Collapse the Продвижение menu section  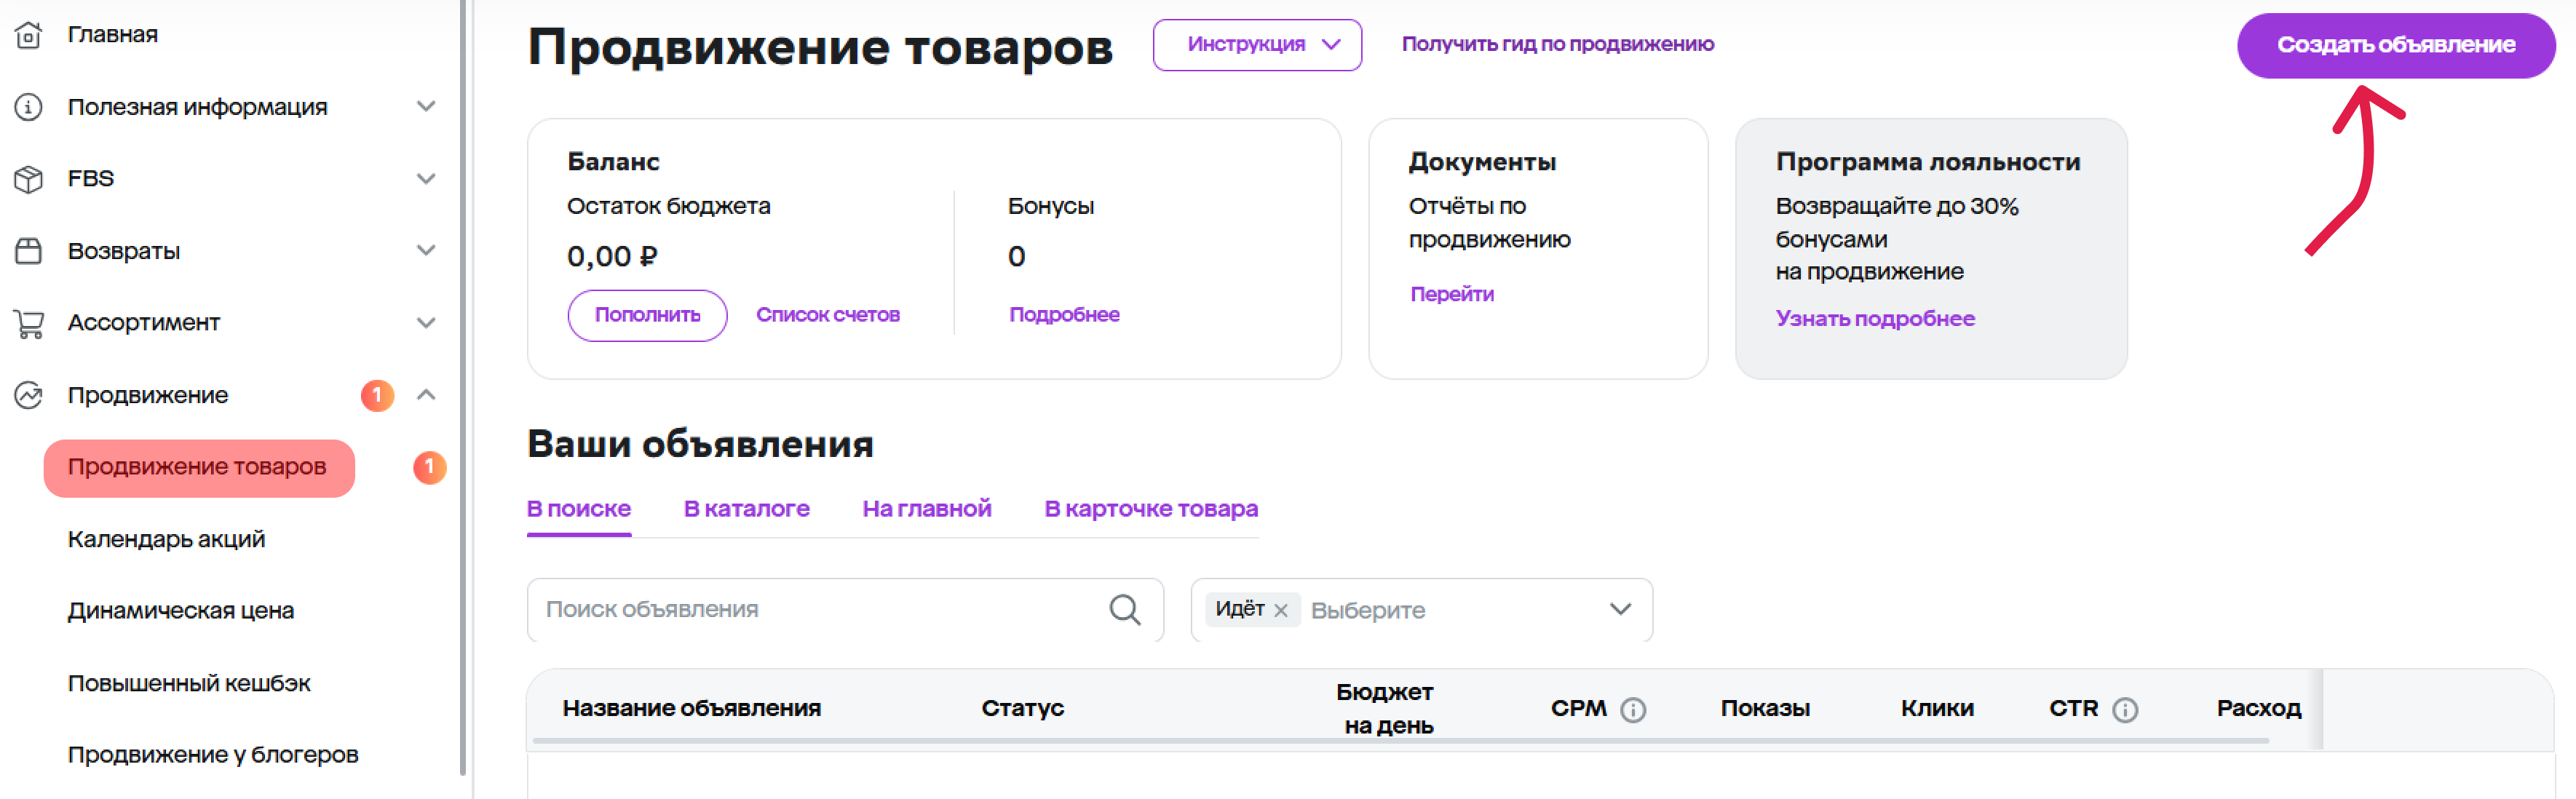(426, 395)
